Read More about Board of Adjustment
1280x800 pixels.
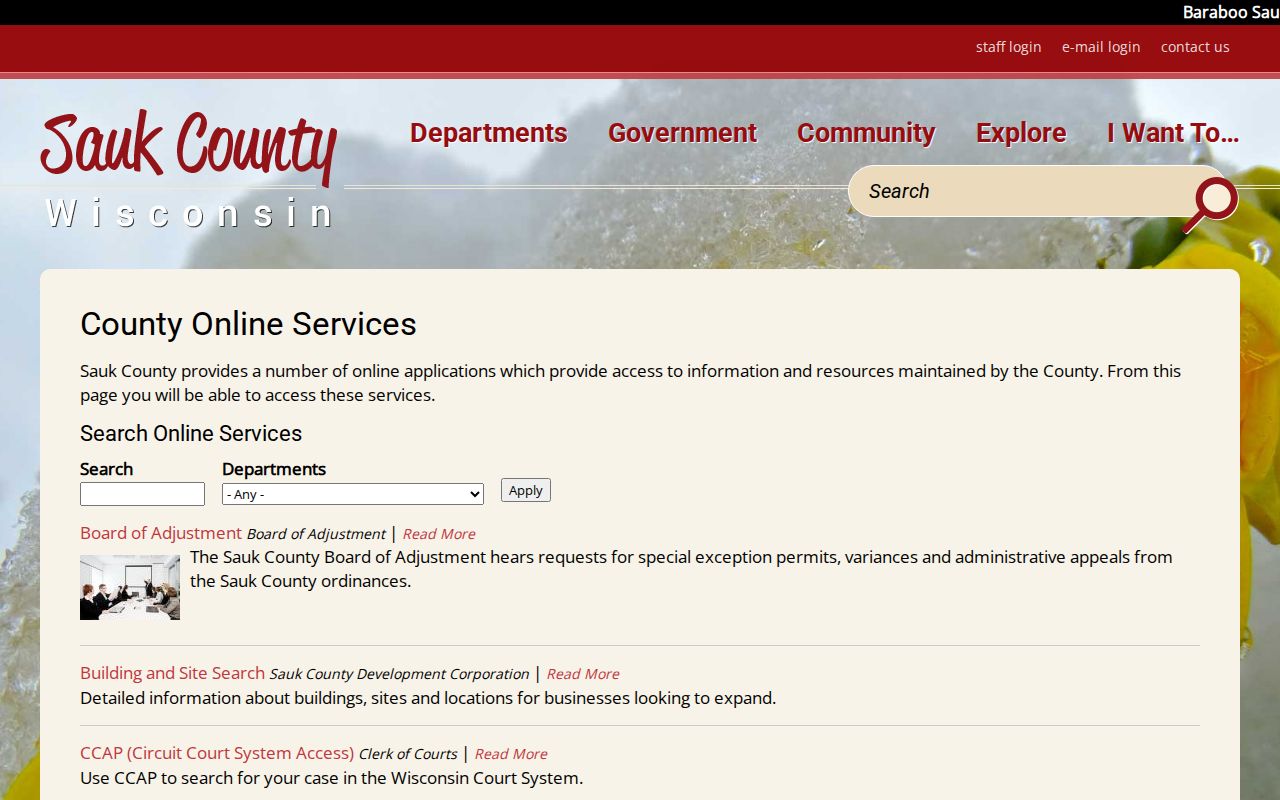(439, 534)
